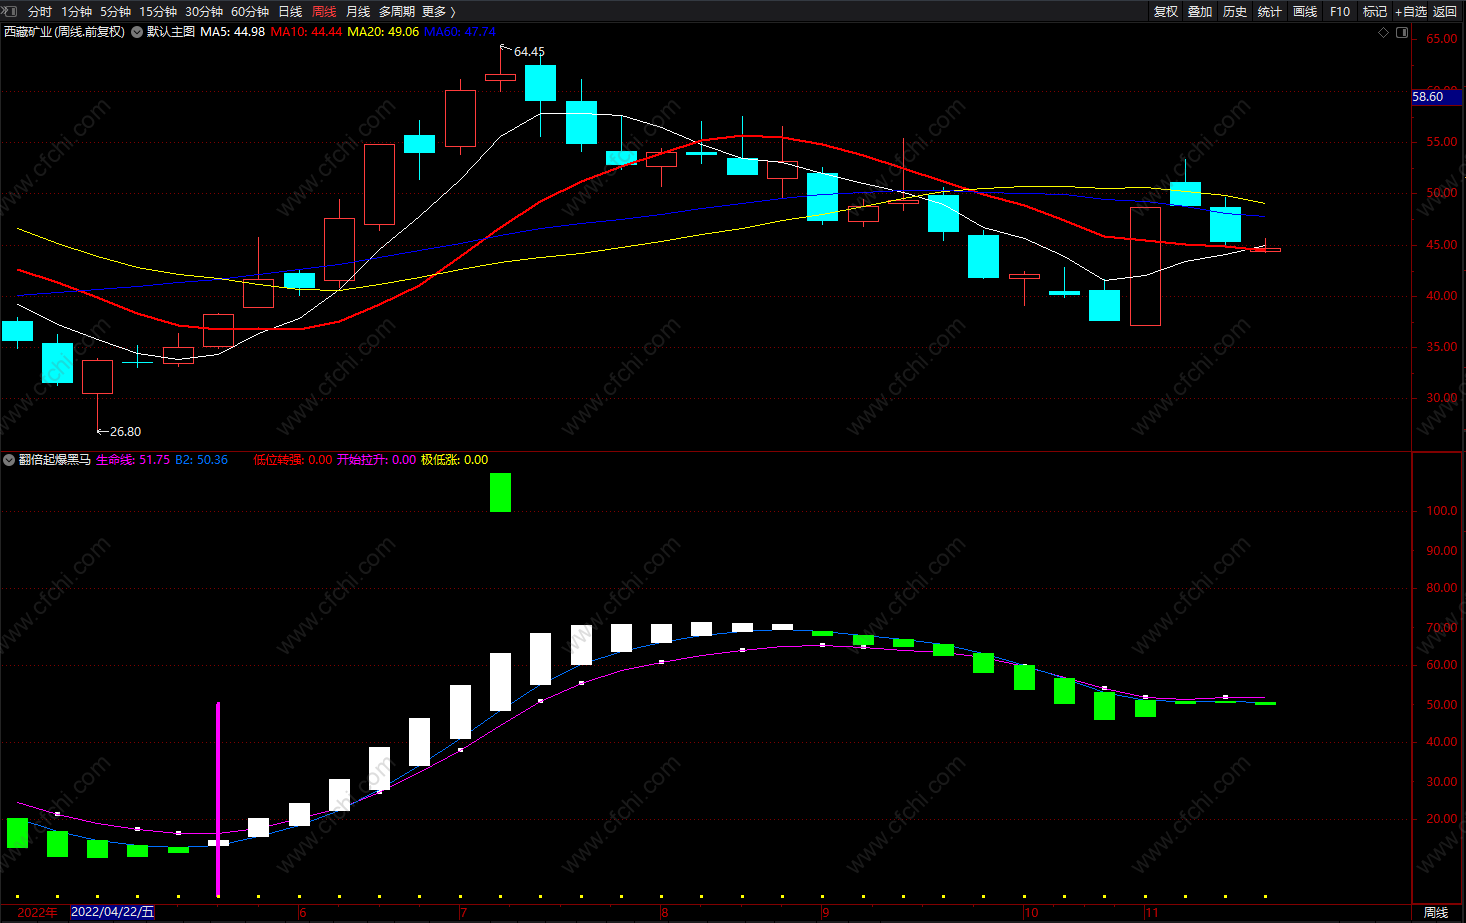The width and height of the screenshot is (1466, 923).
Task: Click the MA5: 44.98 value
Action: click(233, 32)
